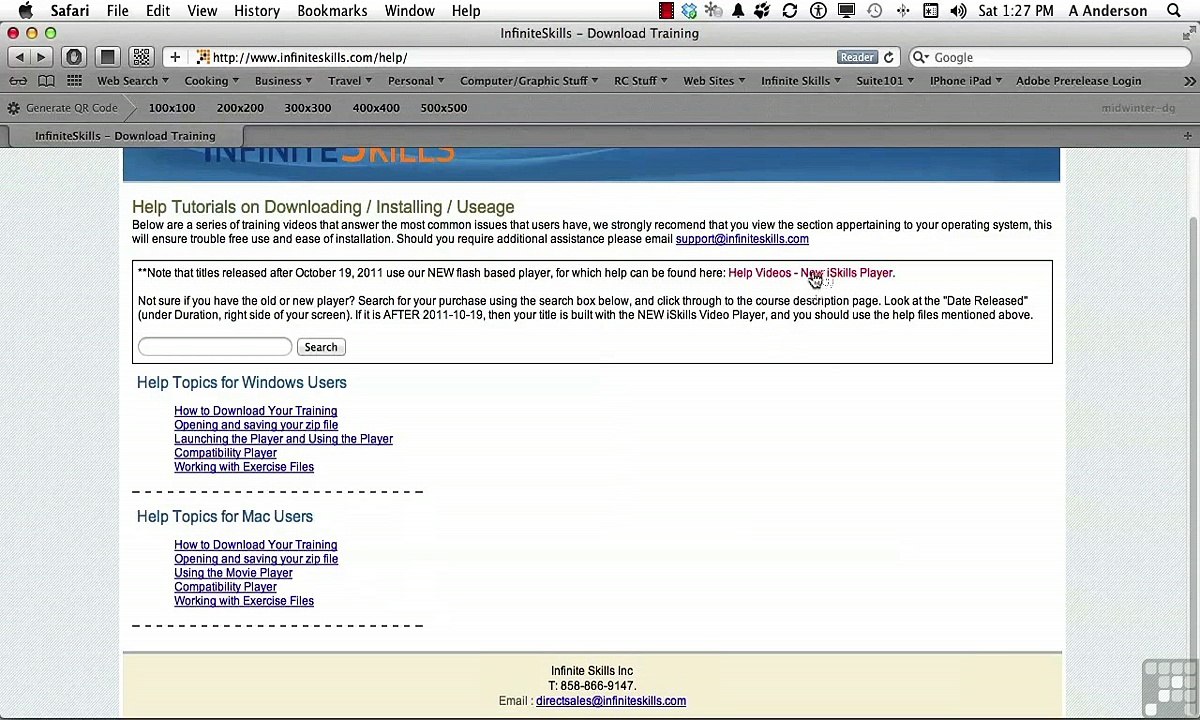Open Bookmarks menu
The image size is (1200, 720).
pos(332,11)
